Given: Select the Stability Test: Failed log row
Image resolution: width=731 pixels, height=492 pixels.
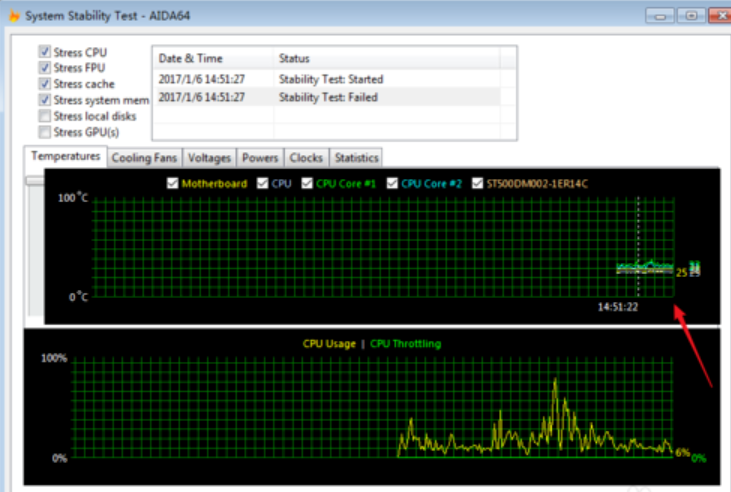Looking at the screenshot, I should click(330, 97).
